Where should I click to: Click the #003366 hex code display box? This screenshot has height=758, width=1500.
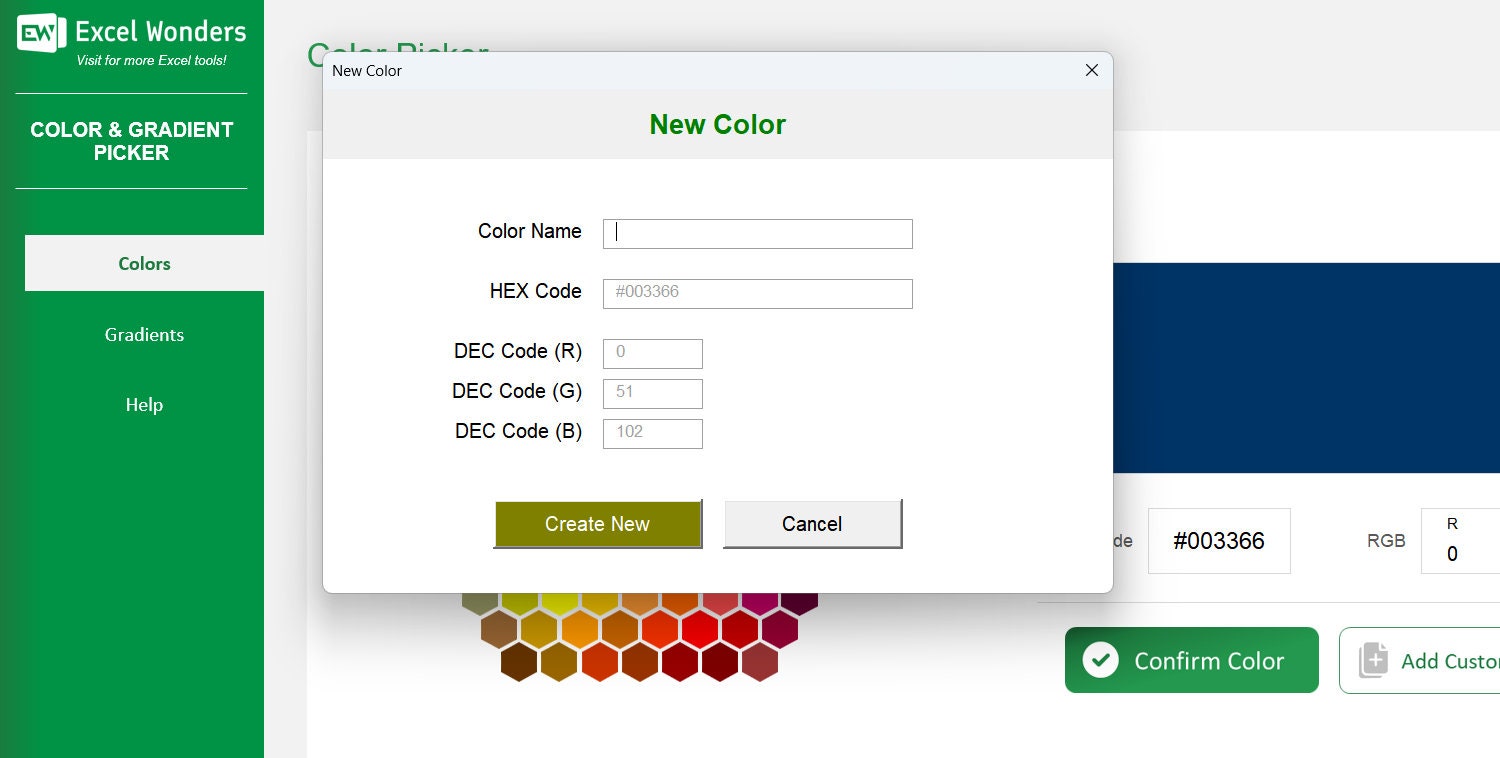1219,540
